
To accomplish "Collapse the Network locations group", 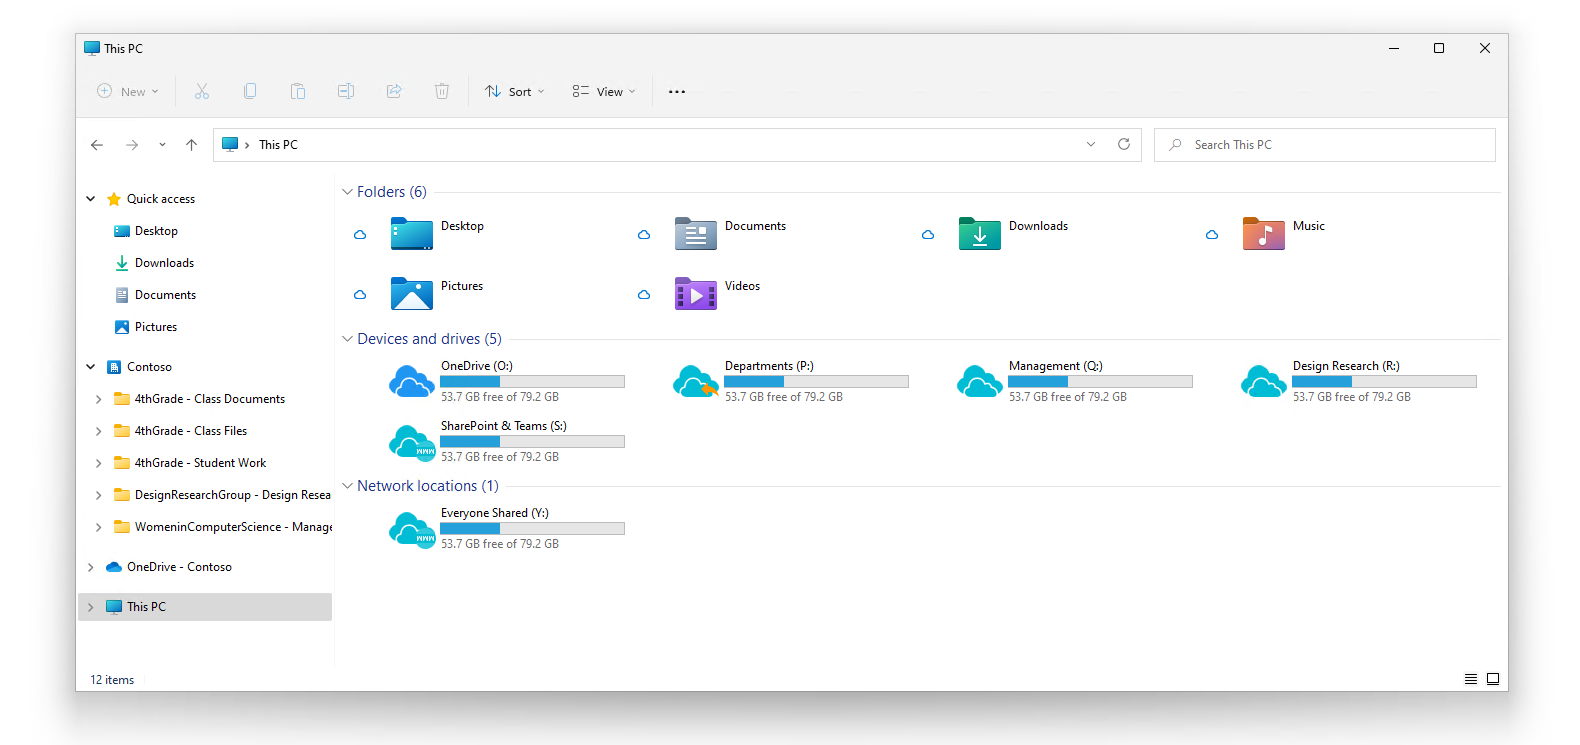I will (347, 486).
